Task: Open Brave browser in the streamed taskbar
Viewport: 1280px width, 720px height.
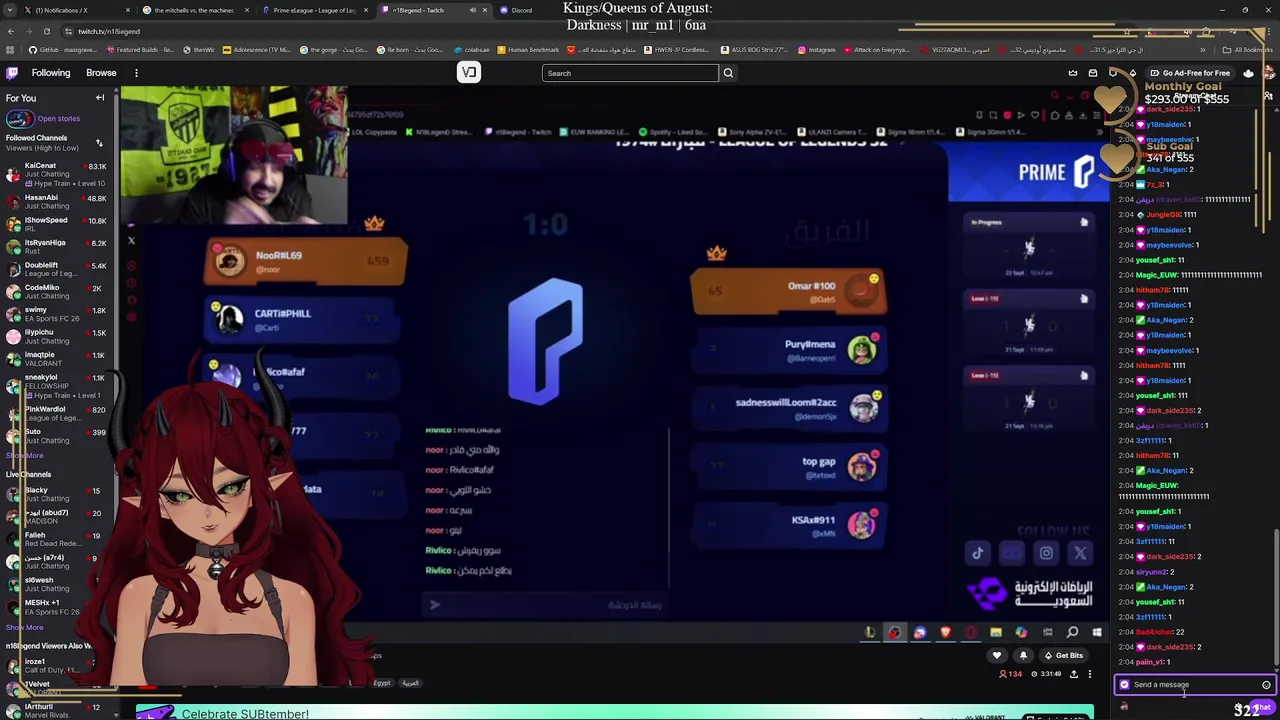Action: 945,632
